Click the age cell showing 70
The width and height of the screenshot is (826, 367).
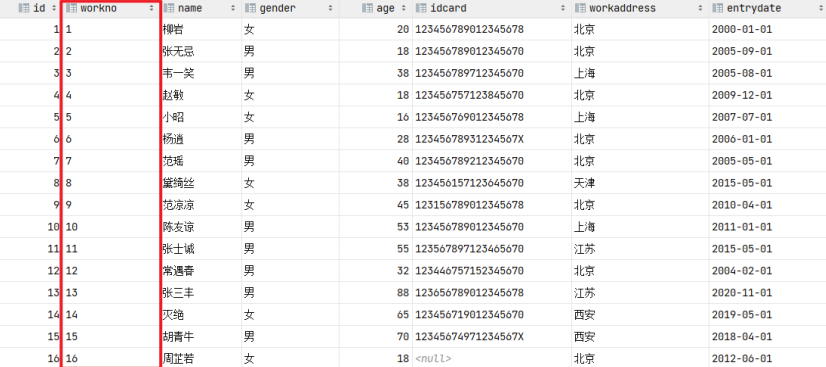(403, 336)
